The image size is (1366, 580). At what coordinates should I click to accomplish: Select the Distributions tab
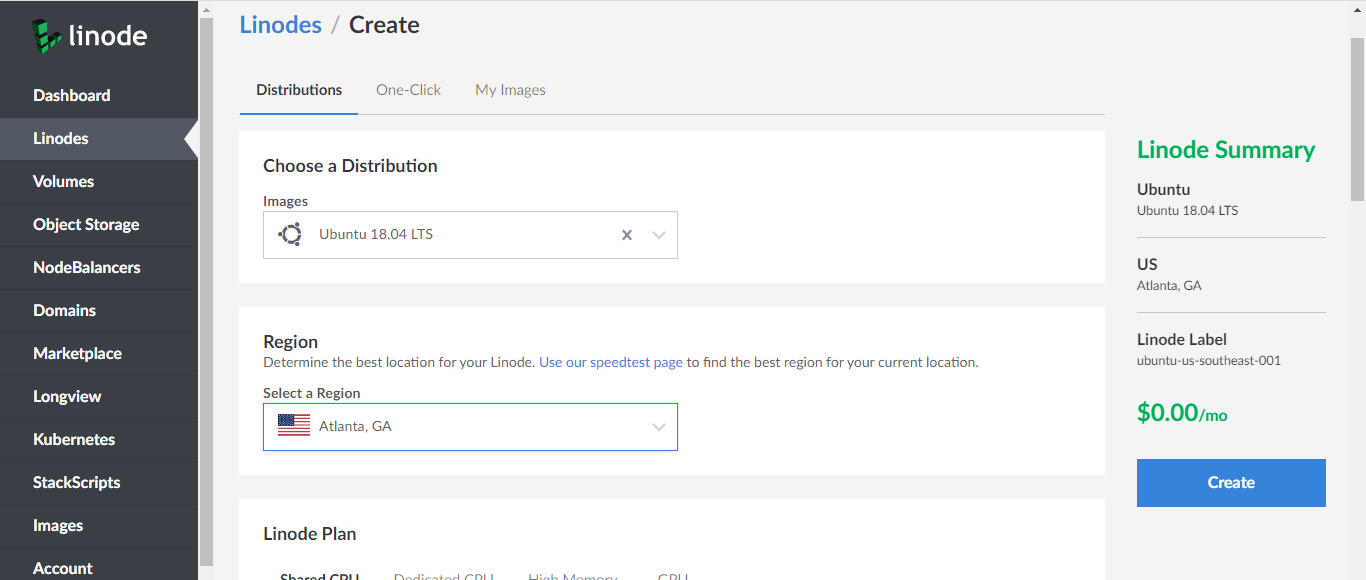(x=299, y=90)
